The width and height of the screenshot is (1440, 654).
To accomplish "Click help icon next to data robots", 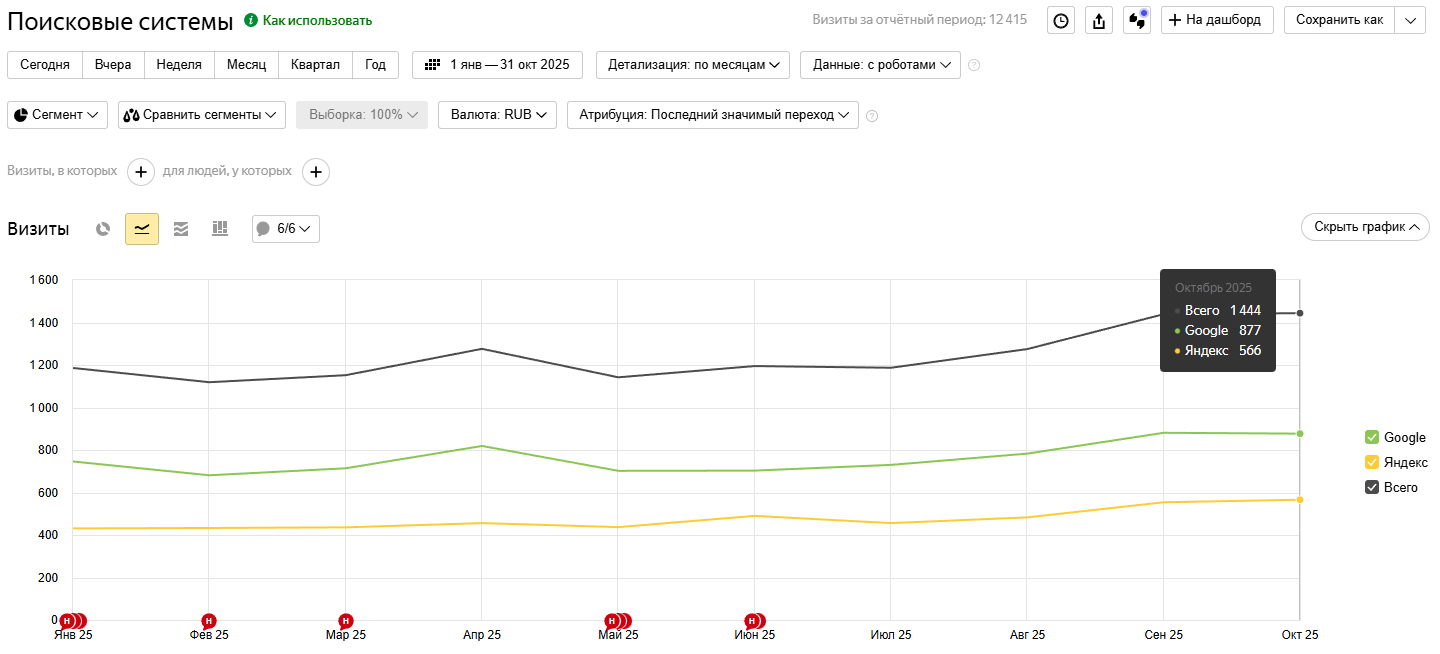I will point(974,65).
